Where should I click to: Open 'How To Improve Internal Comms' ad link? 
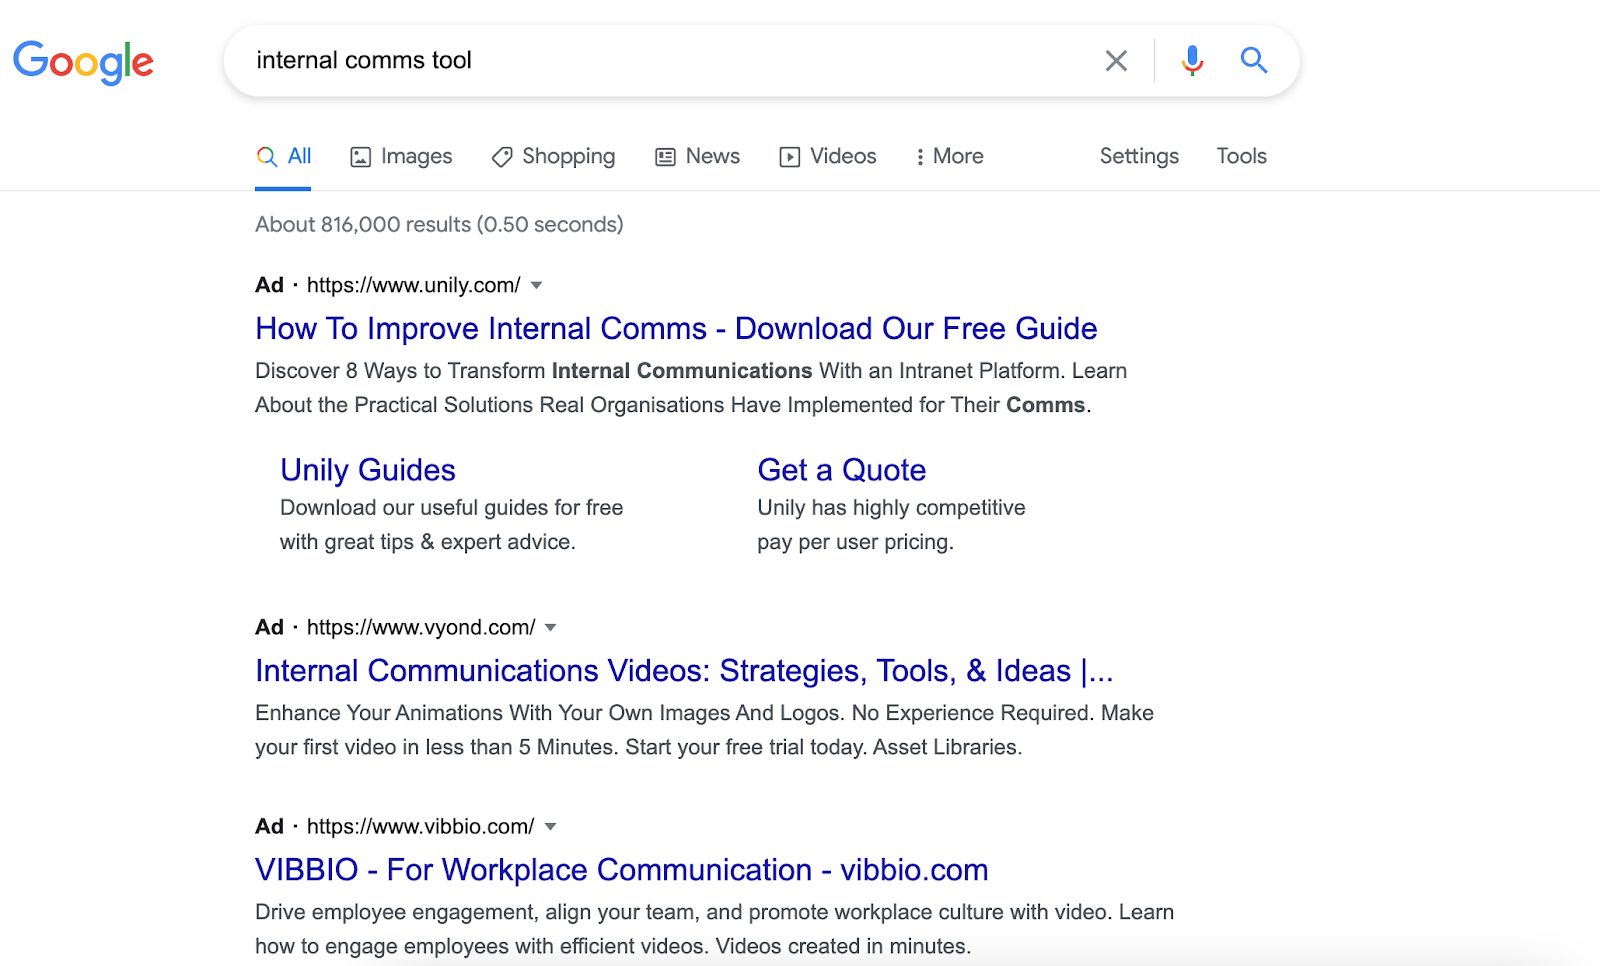tap(676, 329)
